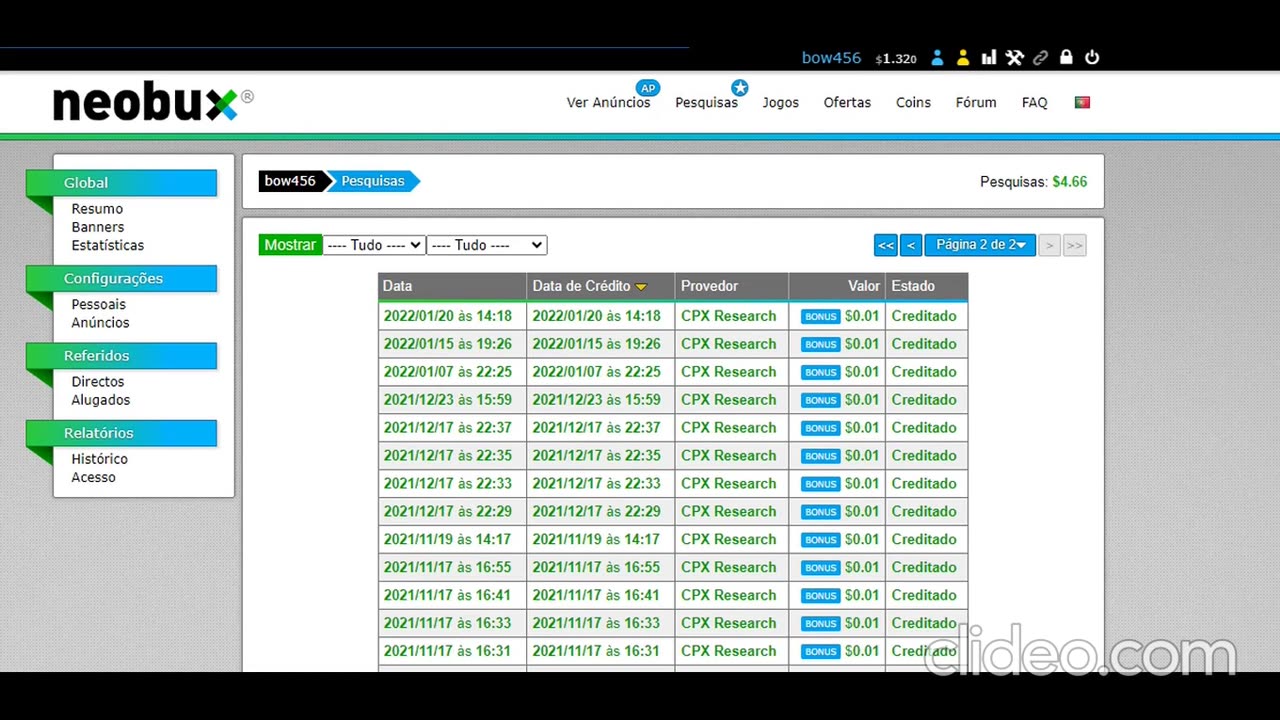Click the blue user icon in top bar
Viewport: 1280px width, 720px height.
[x=937, y=58]
